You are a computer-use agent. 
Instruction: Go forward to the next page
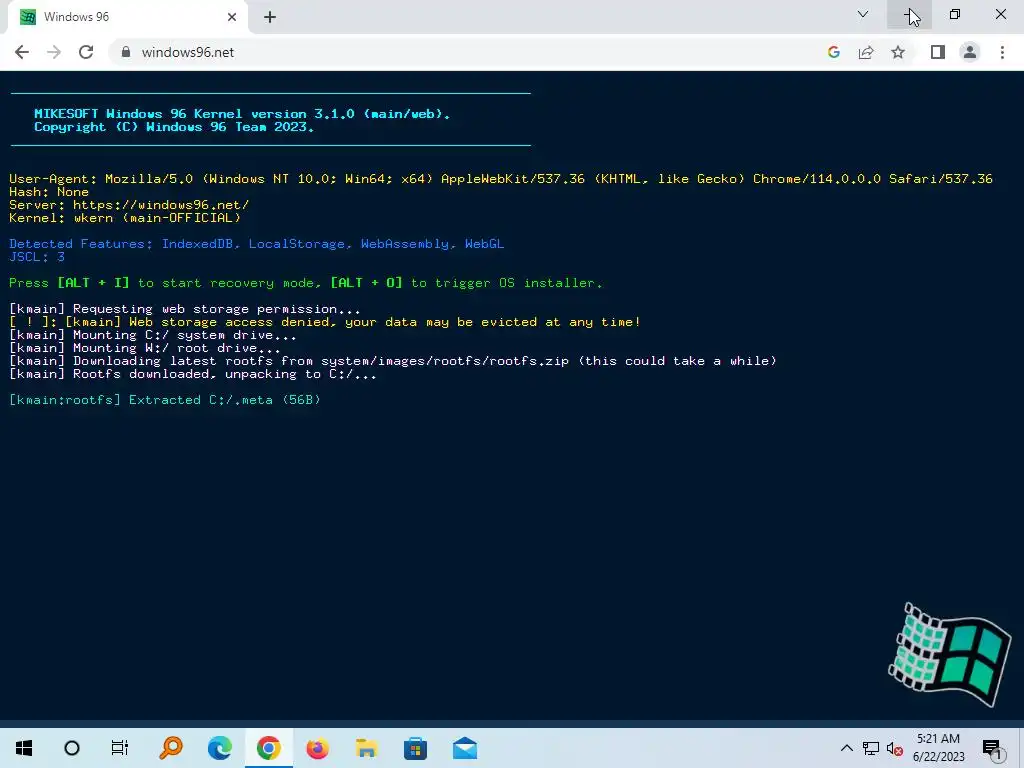click(54, 52)
